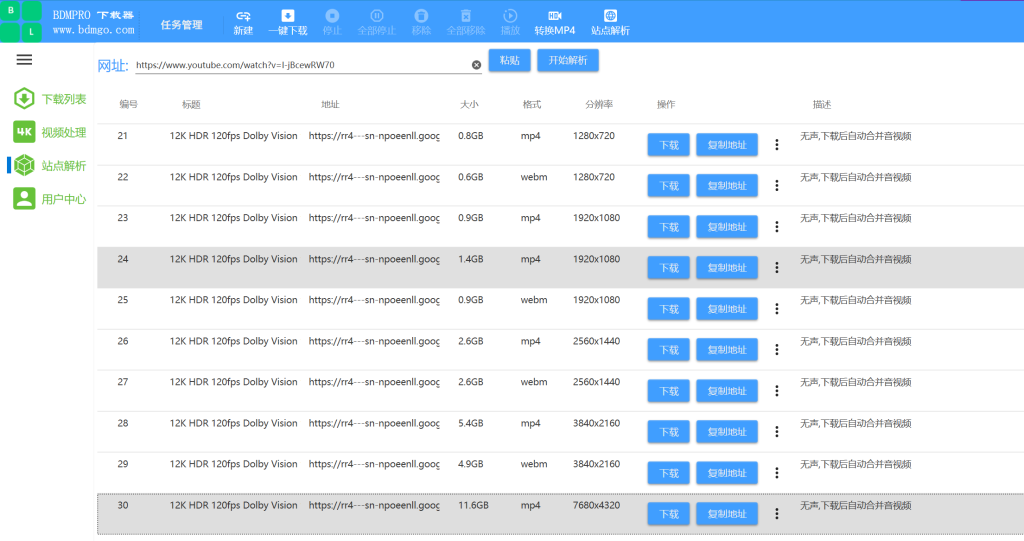Switch to 任务管理 task management tab
Viewport: 1024px width, 541px height.
tap(182, 25)
